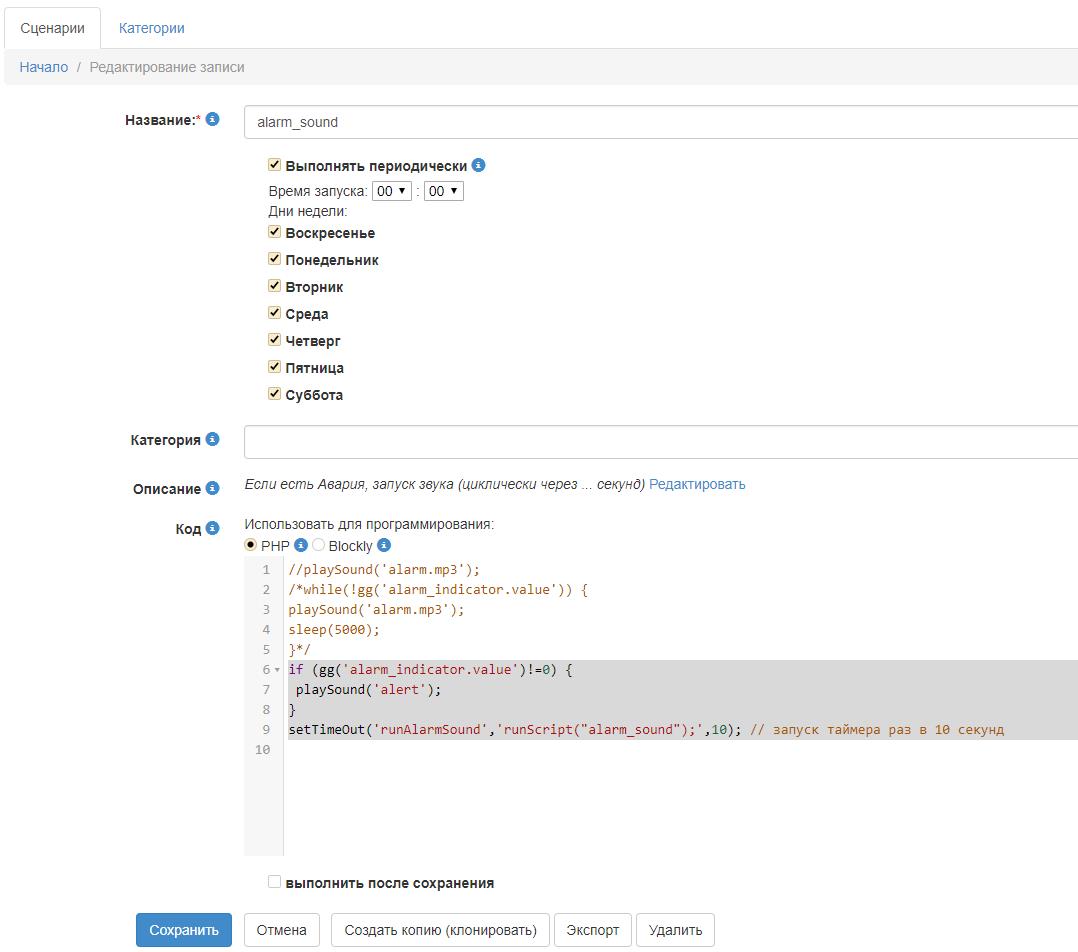This screenshot has height=952, width=1078.
Task: Select the Blockly radio button
Action: 319,545
